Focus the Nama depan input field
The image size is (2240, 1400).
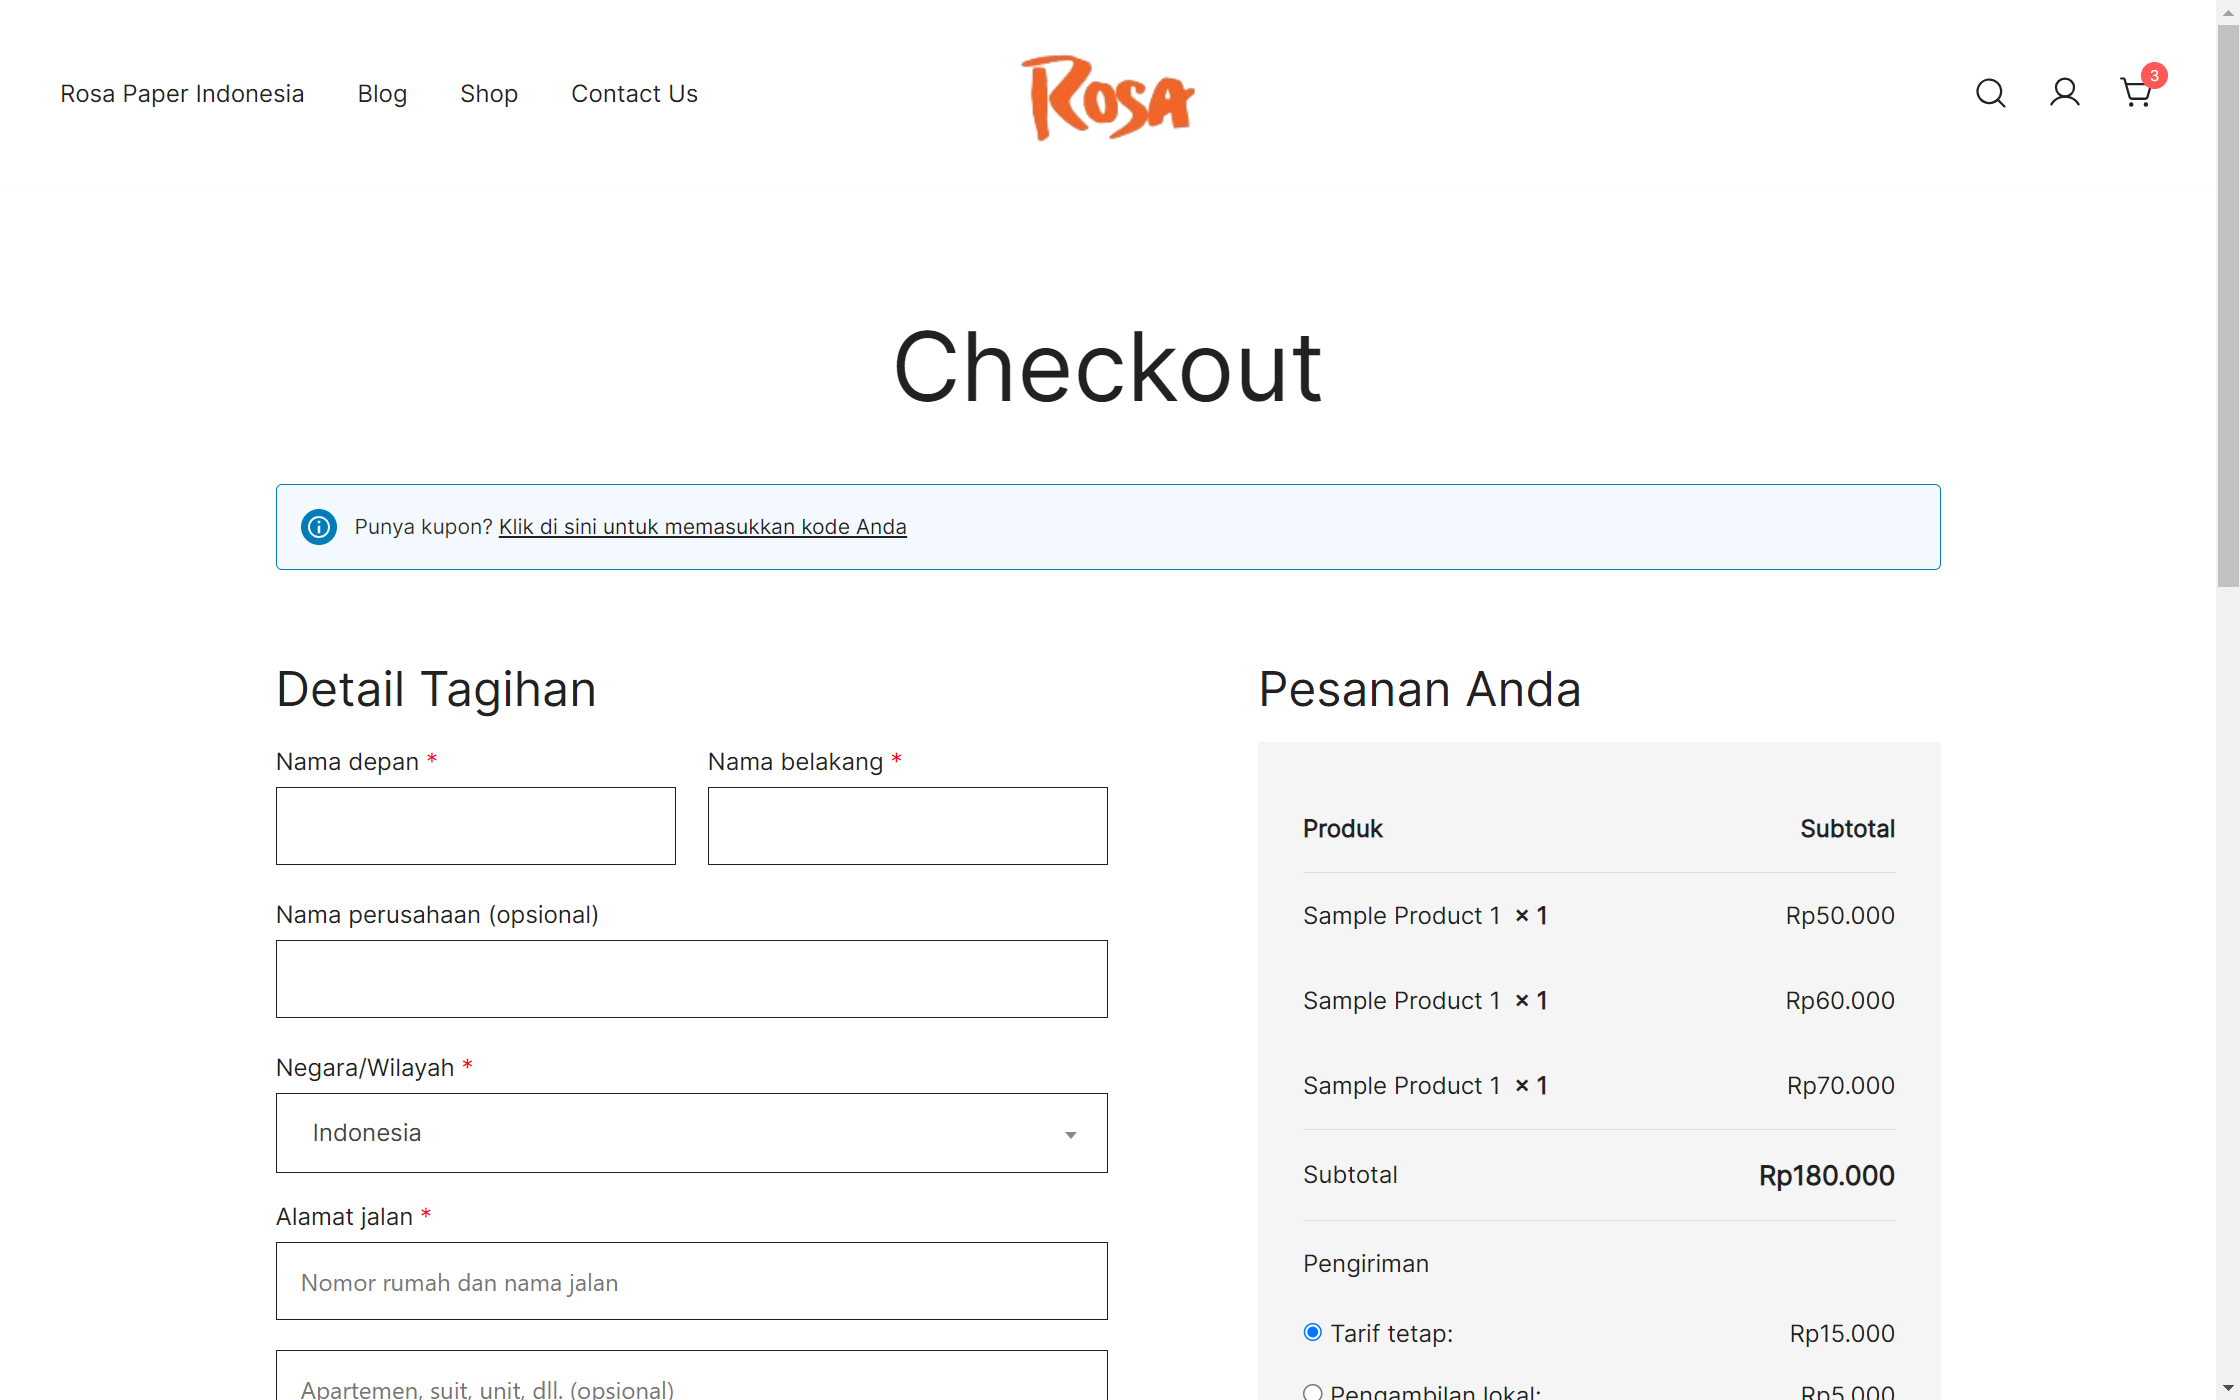[x=476, y=826]
